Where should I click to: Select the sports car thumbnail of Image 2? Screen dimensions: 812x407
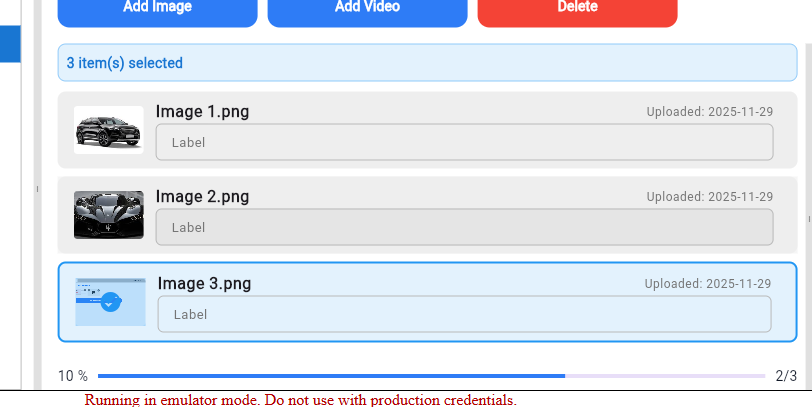point(108,215)
